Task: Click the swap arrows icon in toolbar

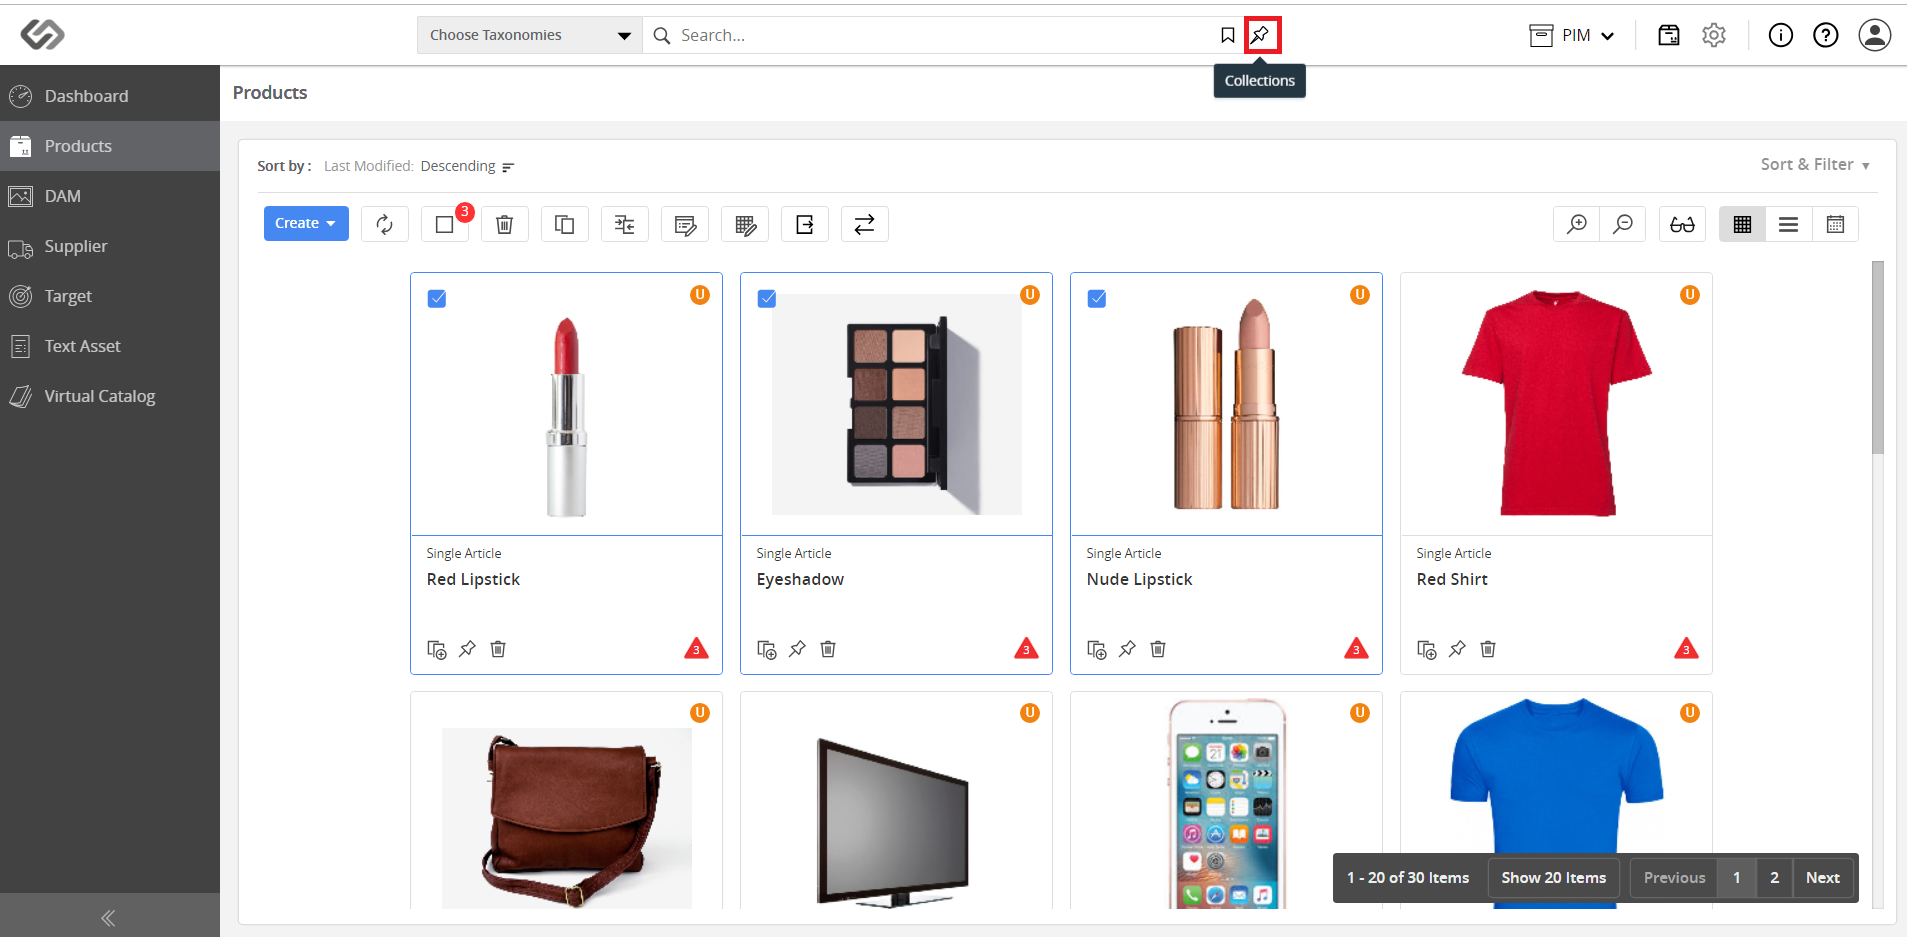Action: [865, 224]
